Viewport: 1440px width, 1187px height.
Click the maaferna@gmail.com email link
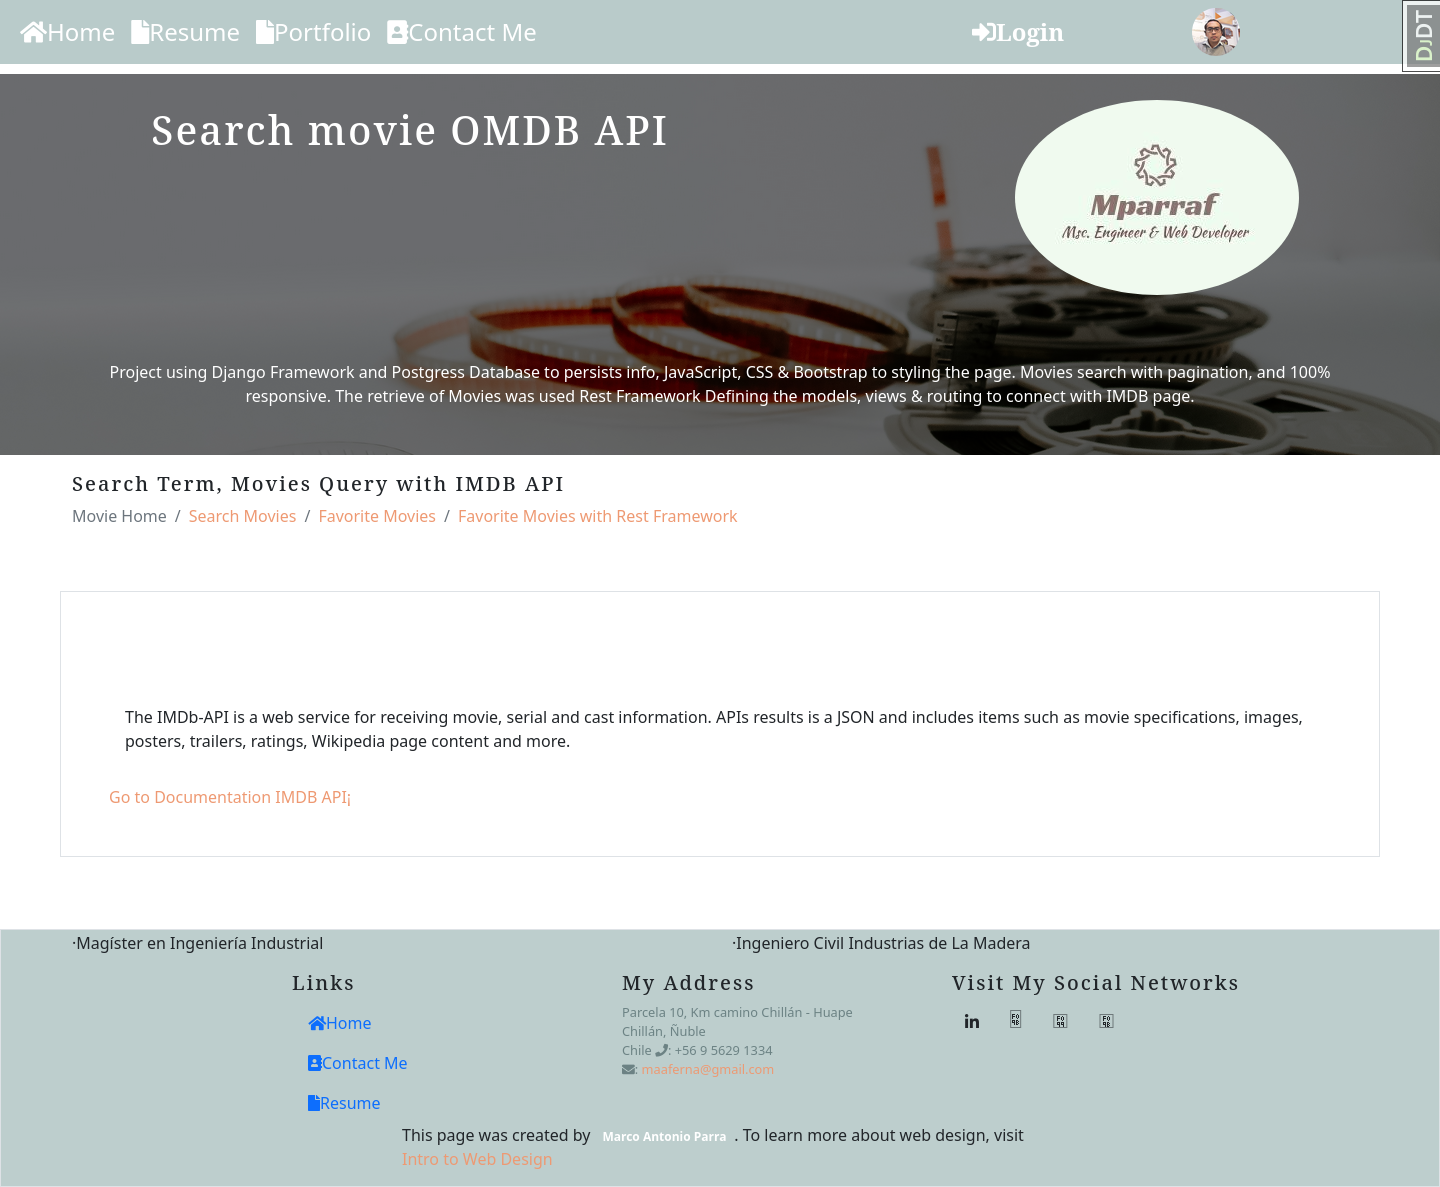(x=708, y=1069)
